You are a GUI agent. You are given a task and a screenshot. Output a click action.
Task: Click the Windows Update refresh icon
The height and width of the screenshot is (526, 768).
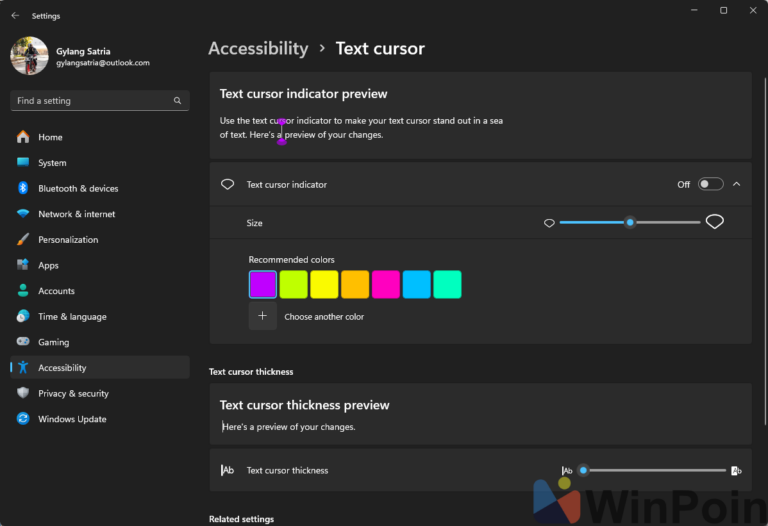(x=23, y=418)
